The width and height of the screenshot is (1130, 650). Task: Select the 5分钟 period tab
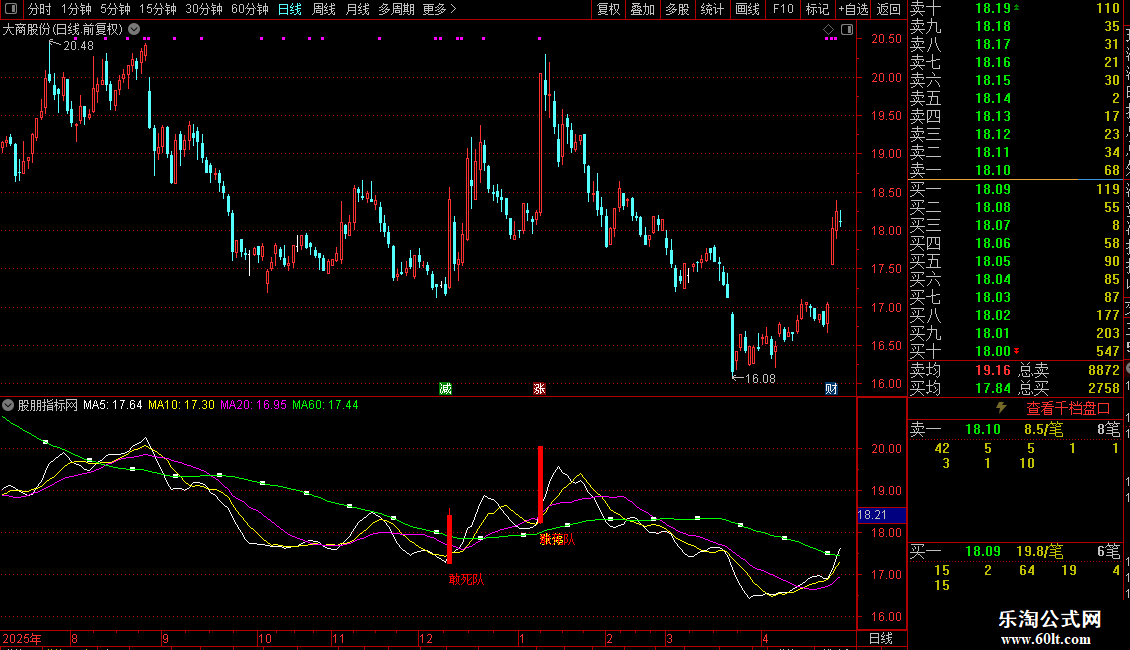pos(115,9)
